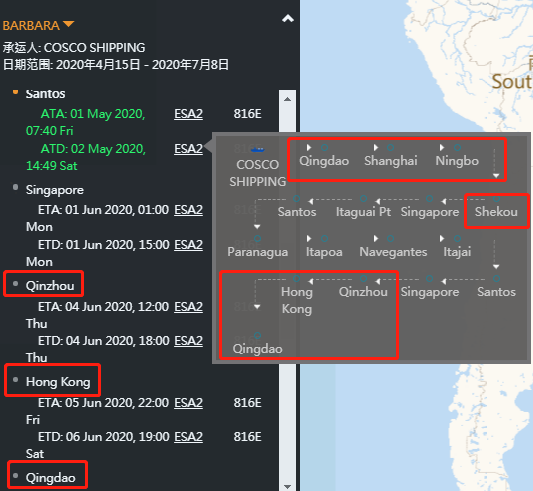Select the Navegantes stop circle marker
The image size is (533, 491).
[x=390, y=238]
